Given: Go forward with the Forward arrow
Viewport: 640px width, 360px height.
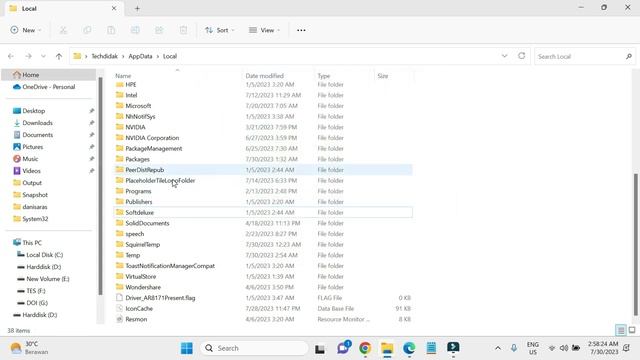Looking at the screenshot, I should pyautogui.click(x=28, y=56).
